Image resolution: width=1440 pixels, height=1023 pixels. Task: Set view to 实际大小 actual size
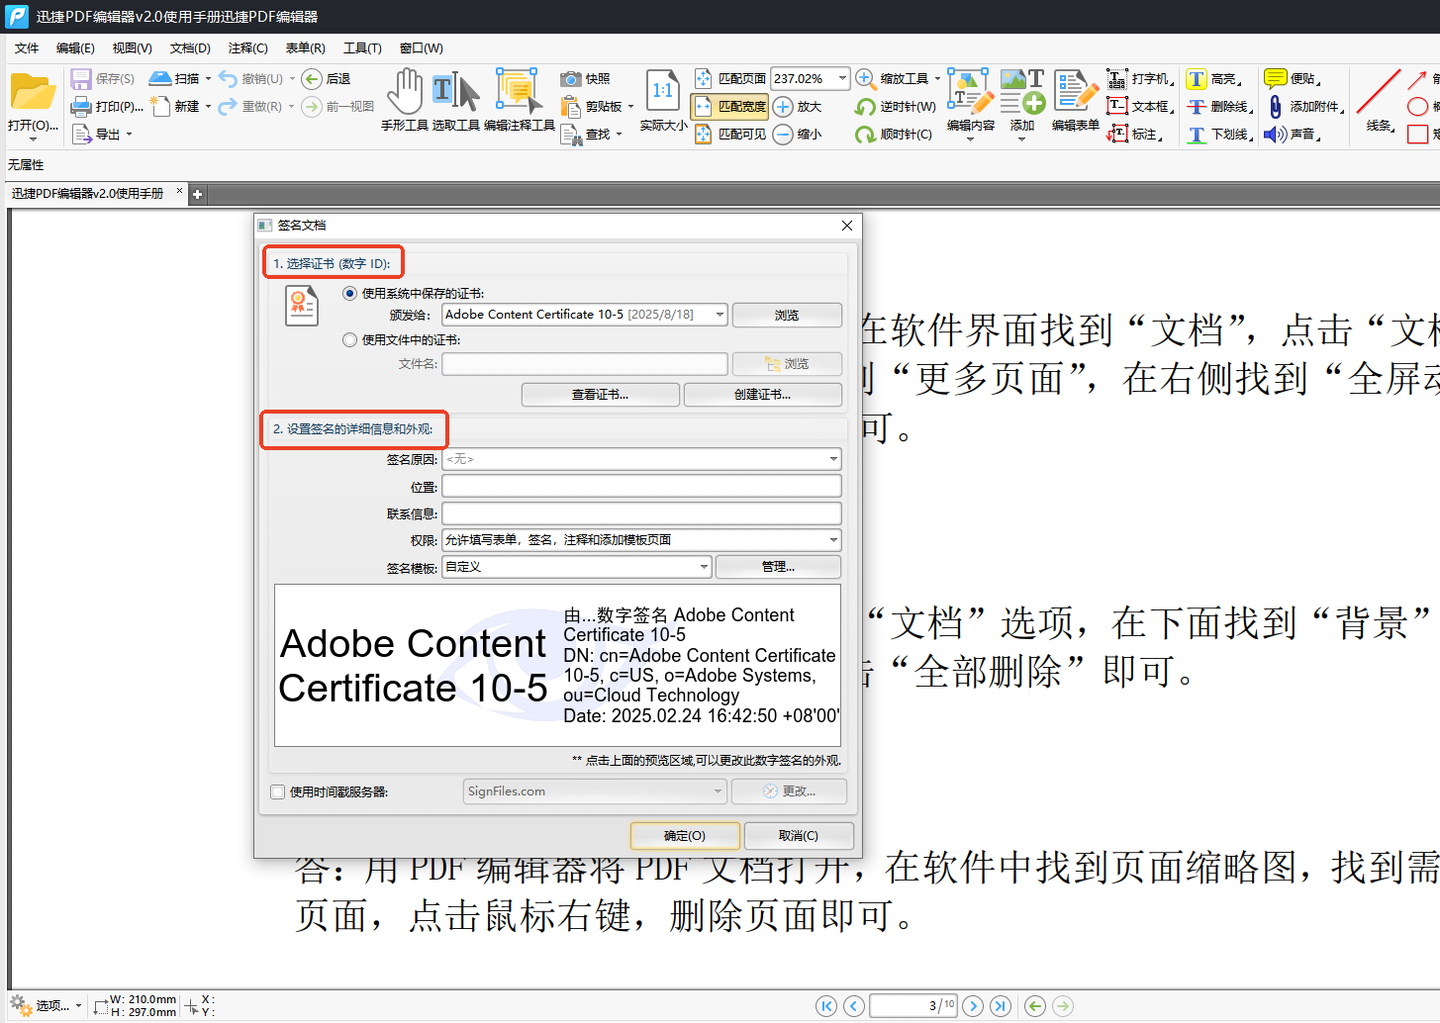pos(663,101)
